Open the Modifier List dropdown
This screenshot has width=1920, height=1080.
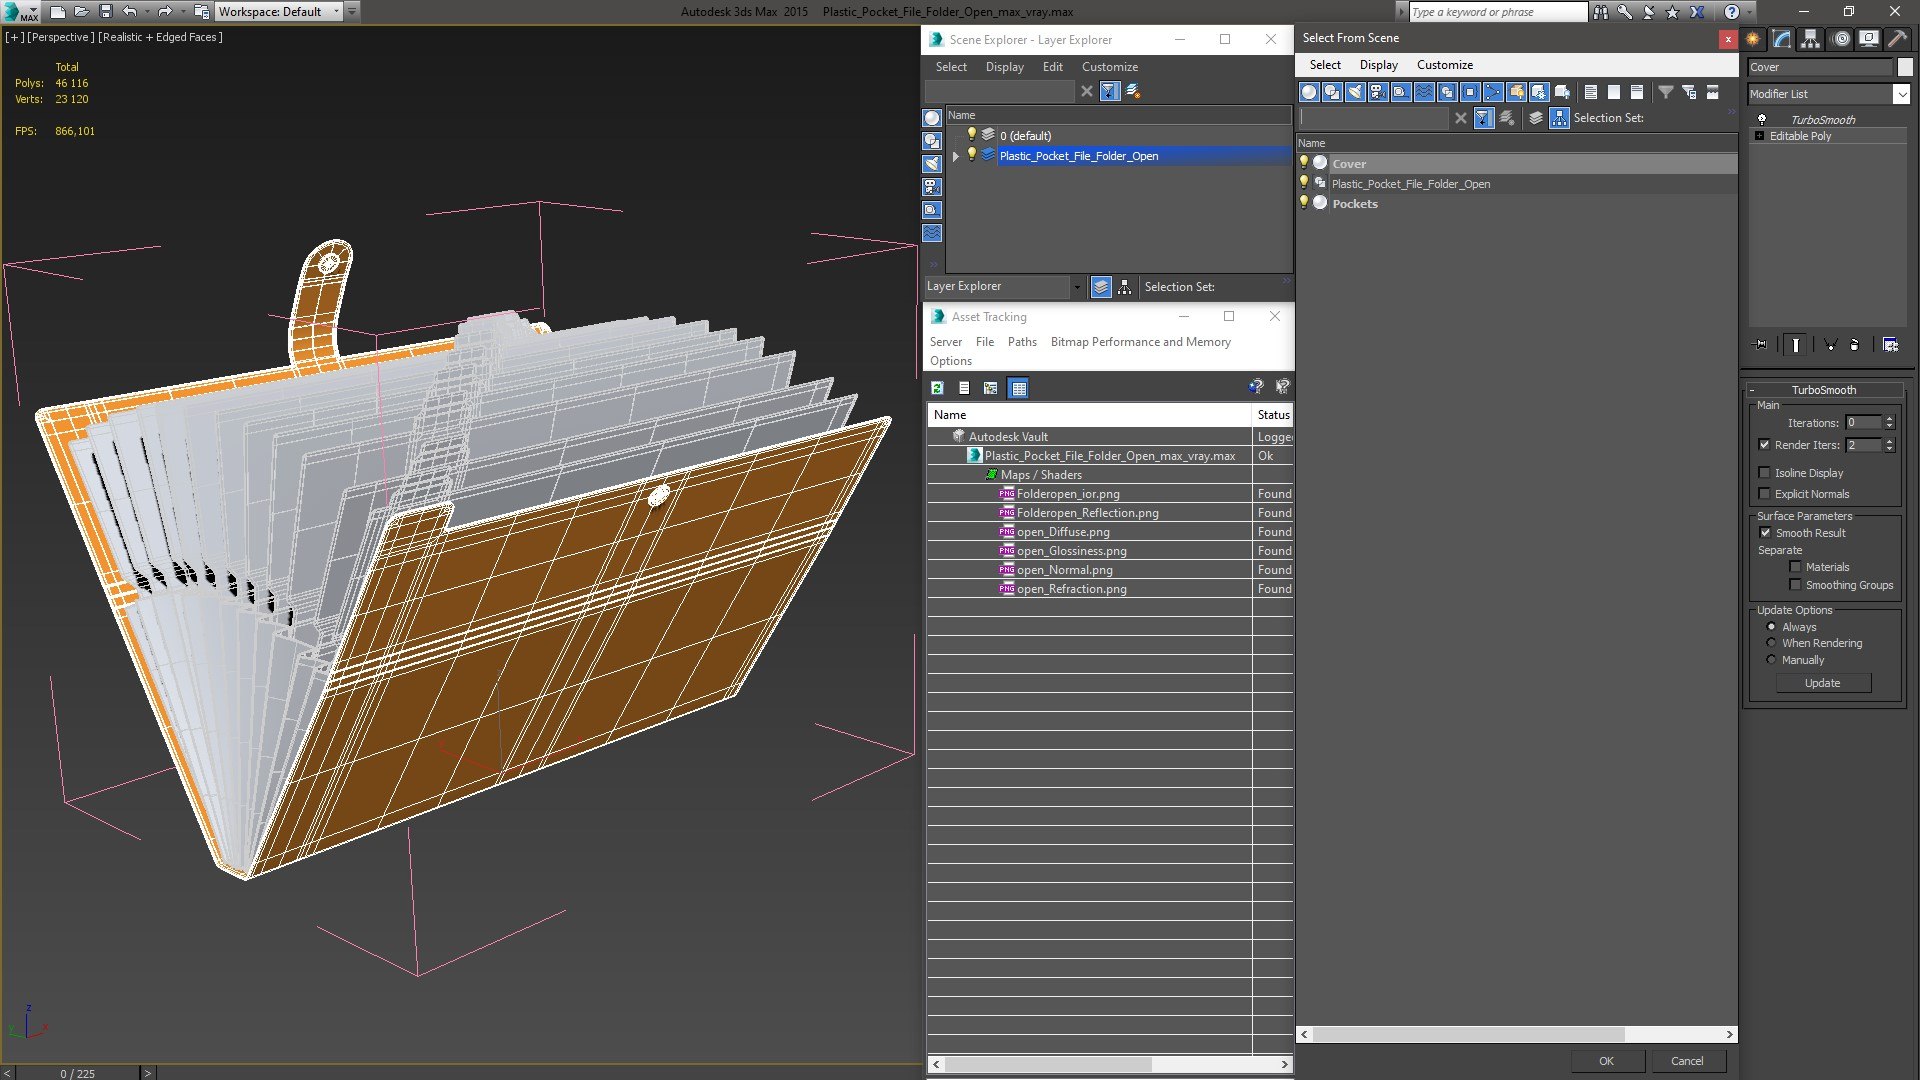click(1901, 94)
